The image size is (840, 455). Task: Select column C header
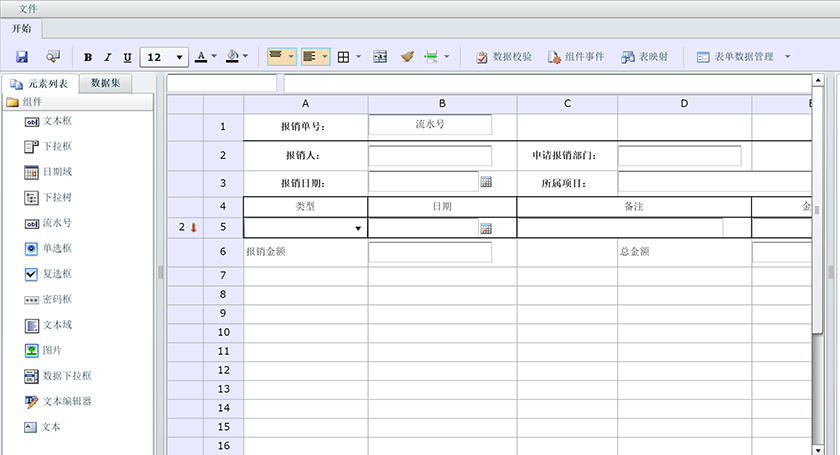point(567,104)
